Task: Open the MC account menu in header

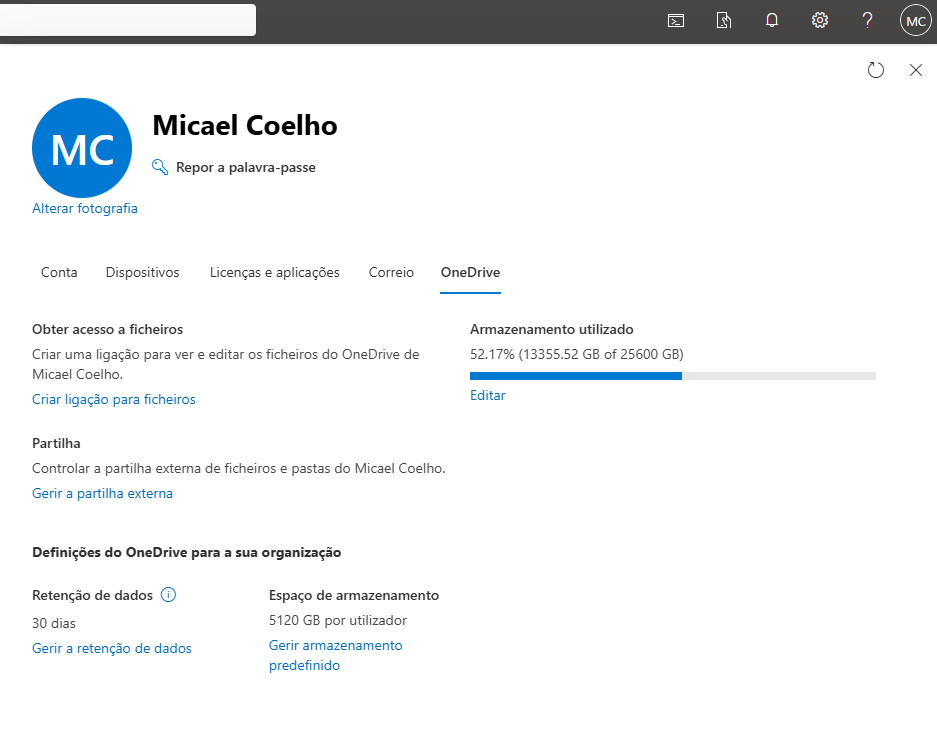Action: tap(916, 21)
